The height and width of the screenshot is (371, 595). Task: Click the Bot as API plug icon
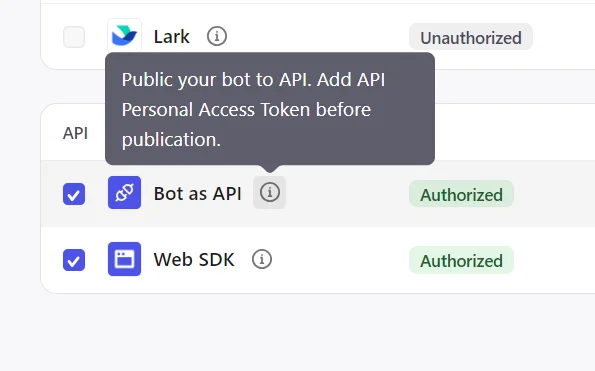click(124, 192)
